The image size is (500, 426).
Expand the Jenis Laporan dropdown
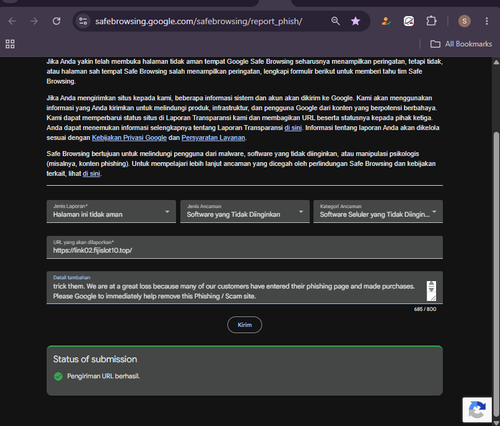coord(111,211)
